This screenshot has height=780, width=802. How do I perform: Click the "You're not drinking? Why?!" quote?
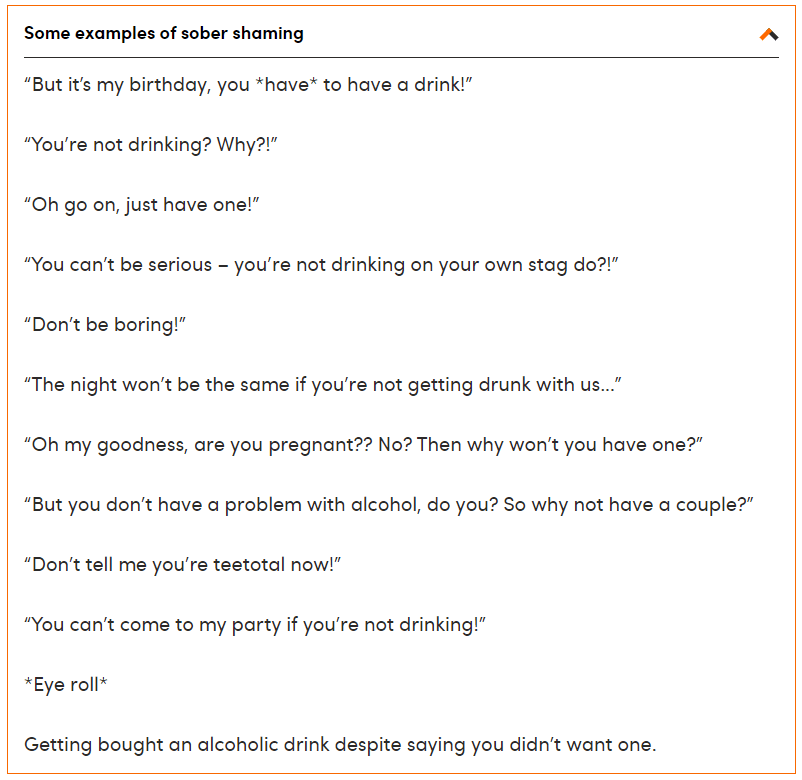(x=150, y=145)
